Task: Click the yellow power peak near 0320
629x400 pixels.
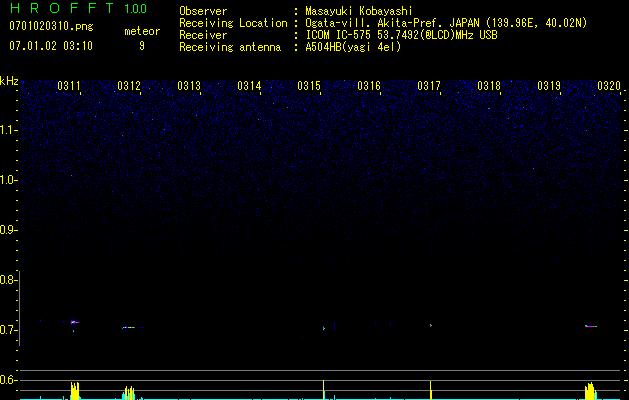Action: 590,391
